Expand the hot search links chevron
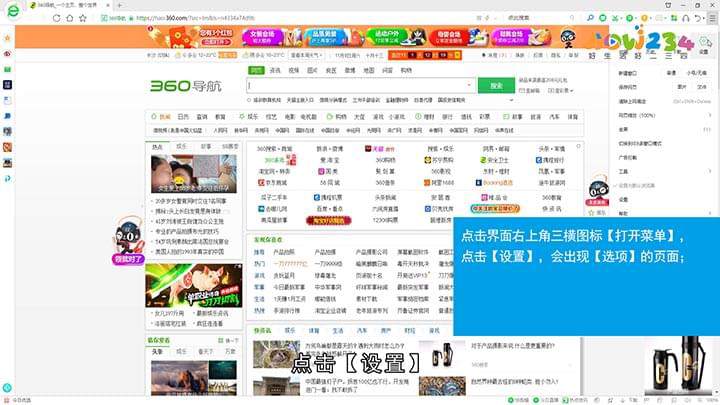This screenshot has width=720, height=405. point(511,100)
